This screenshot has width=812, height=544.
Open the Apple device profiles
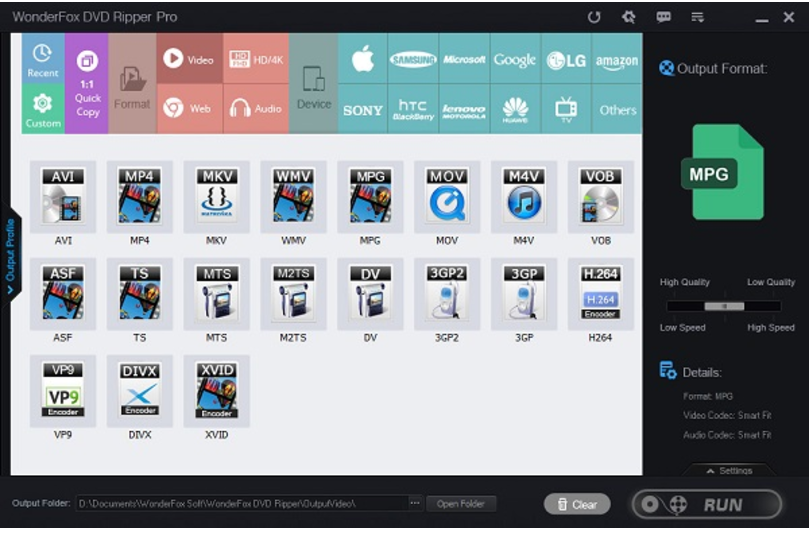coord(362,59)
